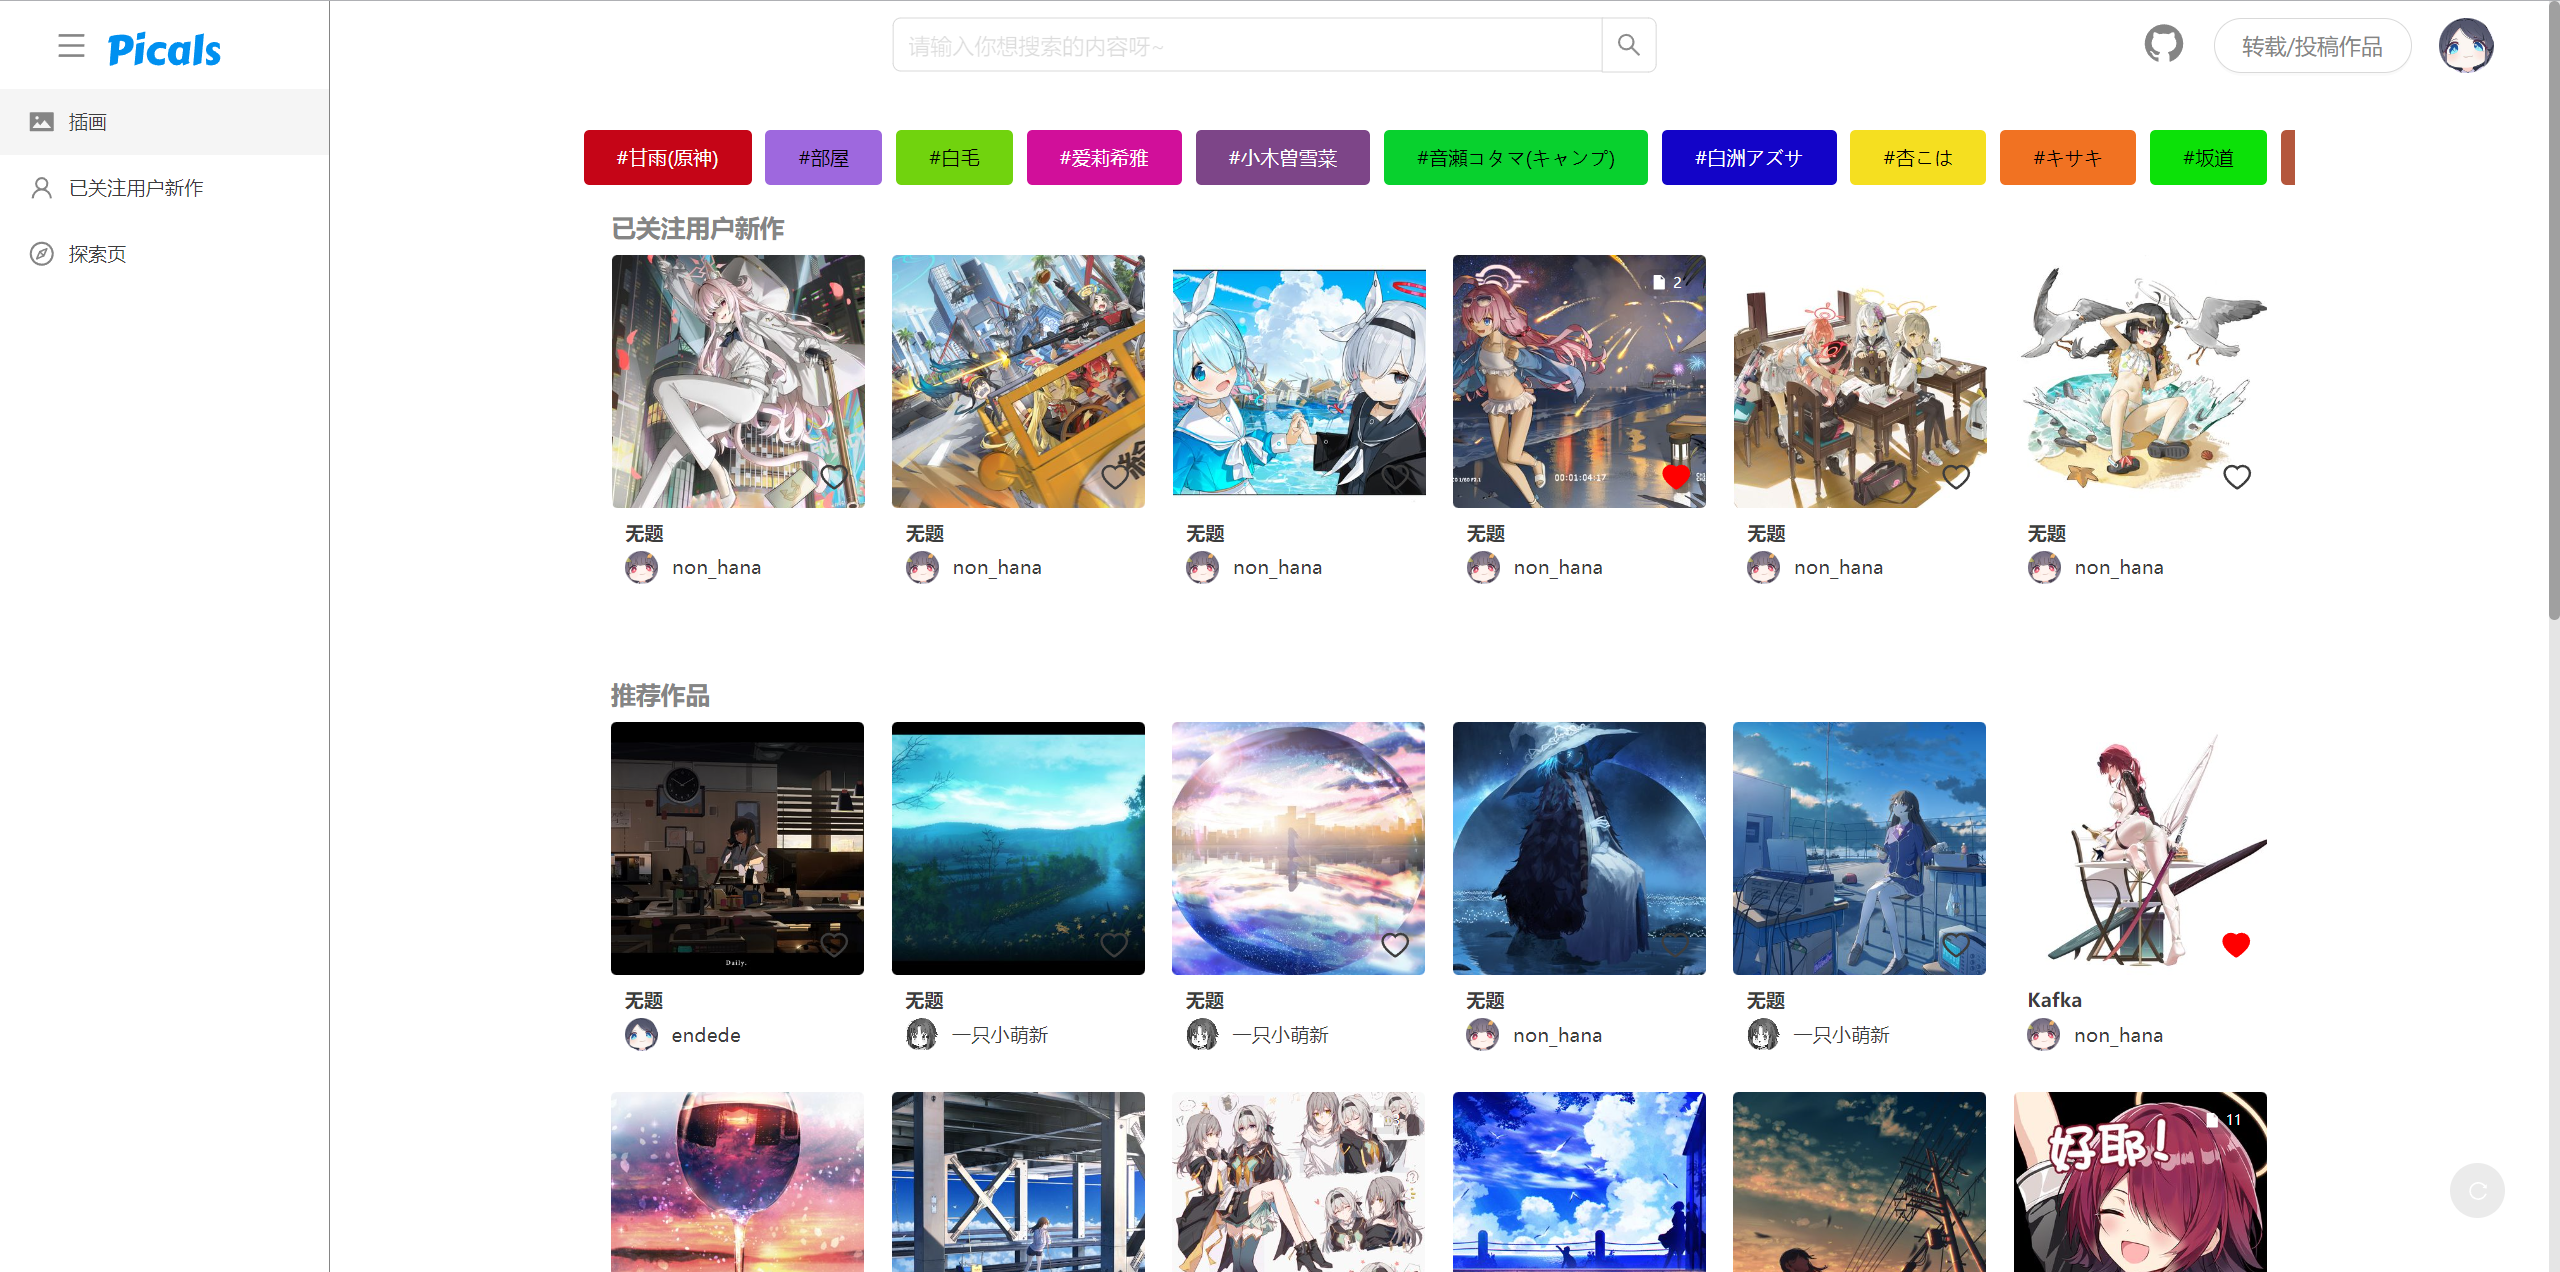
Task: Click the Picals logo
Action: 164,48
